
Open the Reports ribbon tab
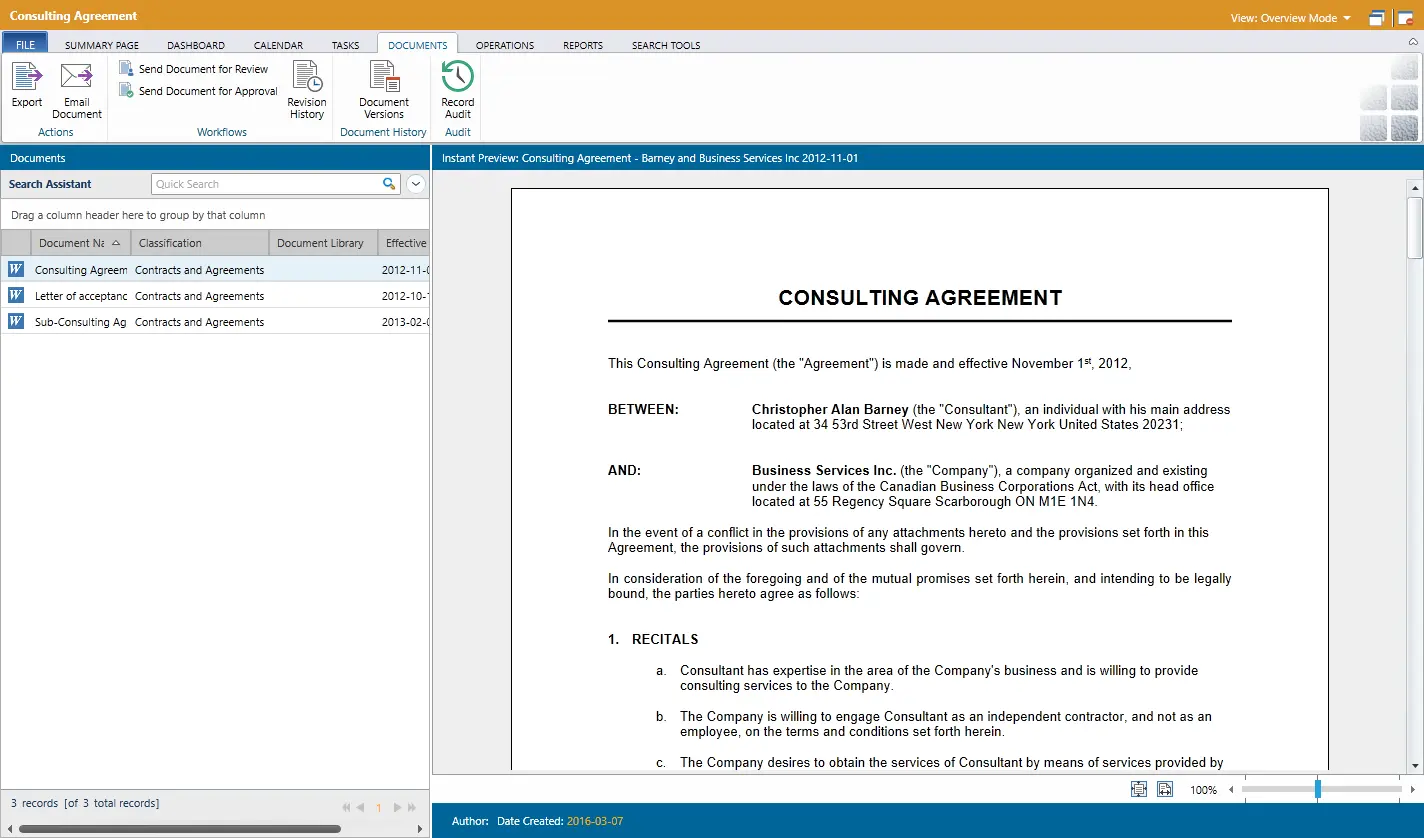582,45
